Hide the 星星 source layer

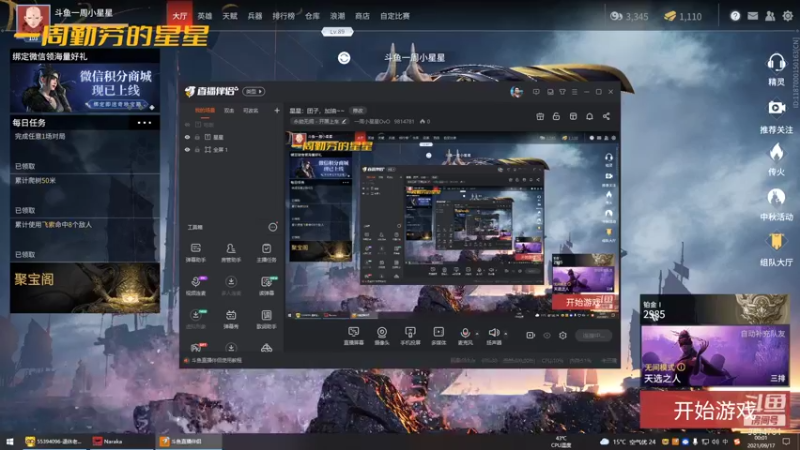point(187,137)
